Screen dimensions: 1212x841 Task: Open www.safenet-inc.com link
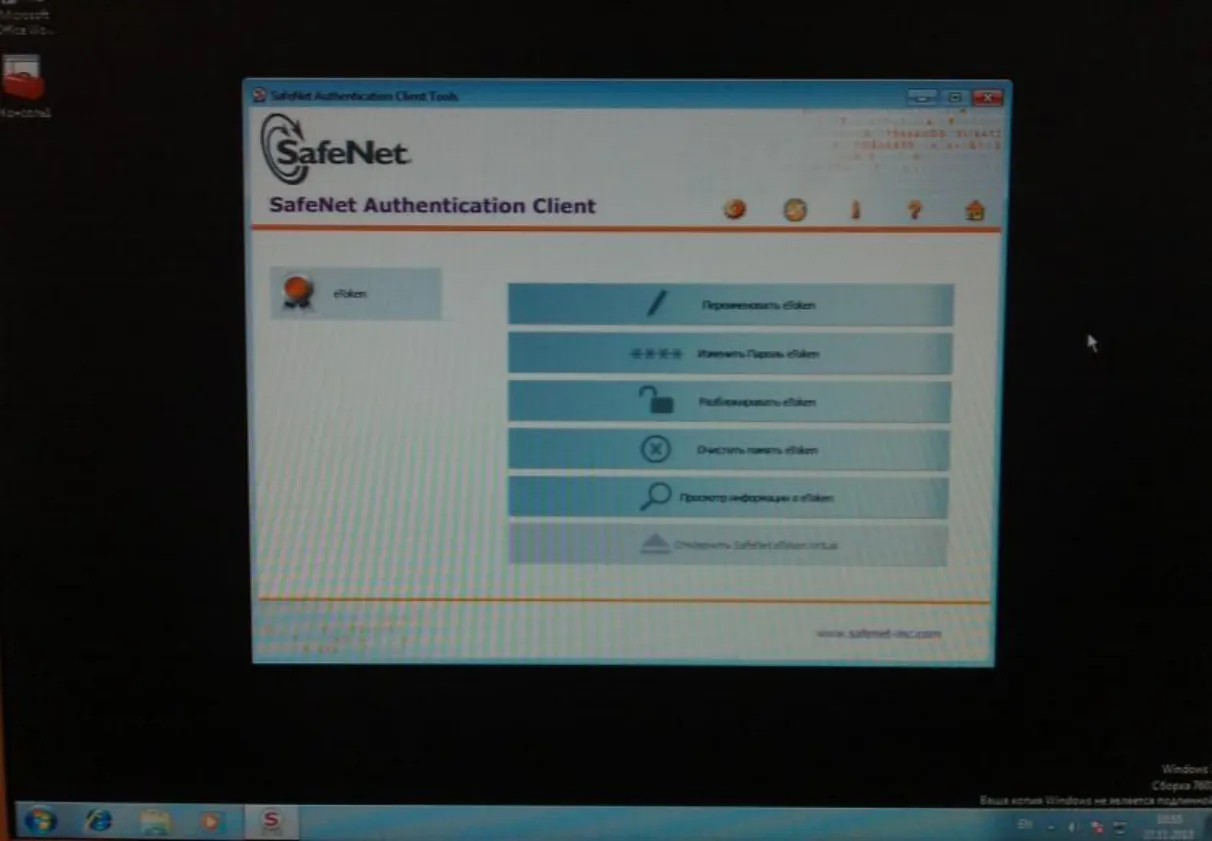coord(878,633)
